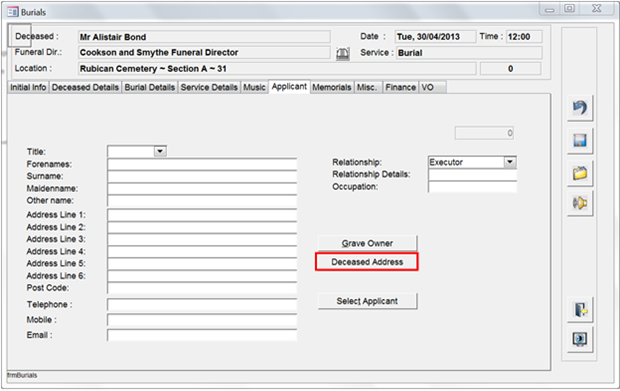The image size is (620, 391).
Task: Click the monitor screen icon
Action: [x=580, y=339]
